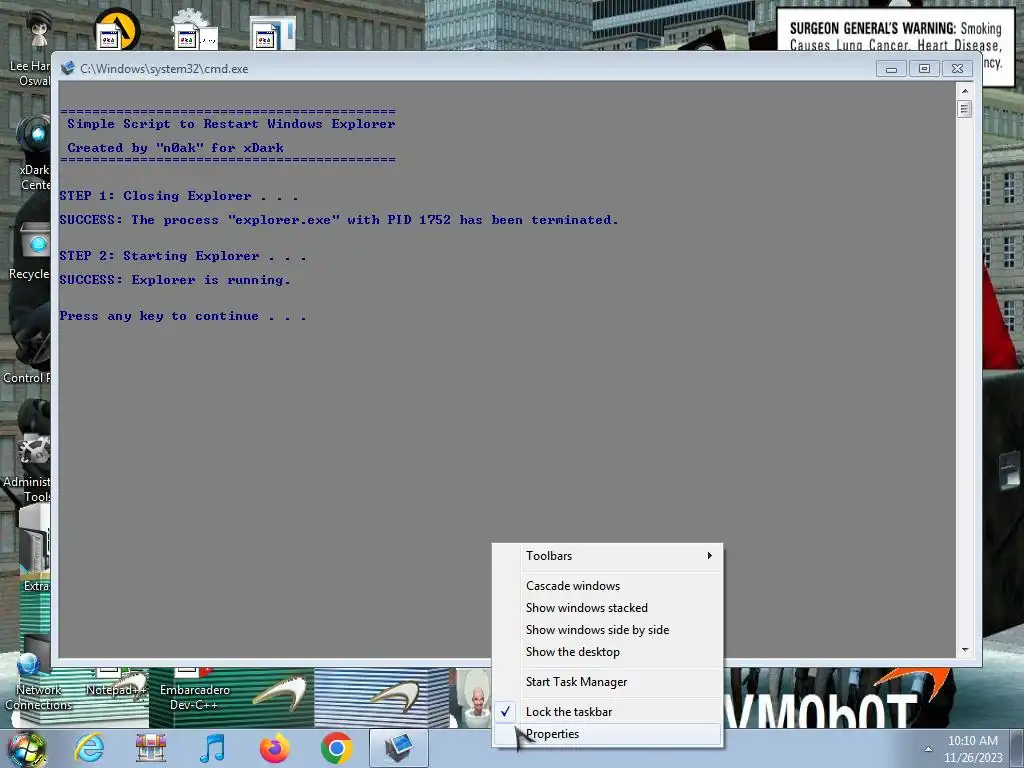Launch Google Chrome from the taskbar

(336, 748)
